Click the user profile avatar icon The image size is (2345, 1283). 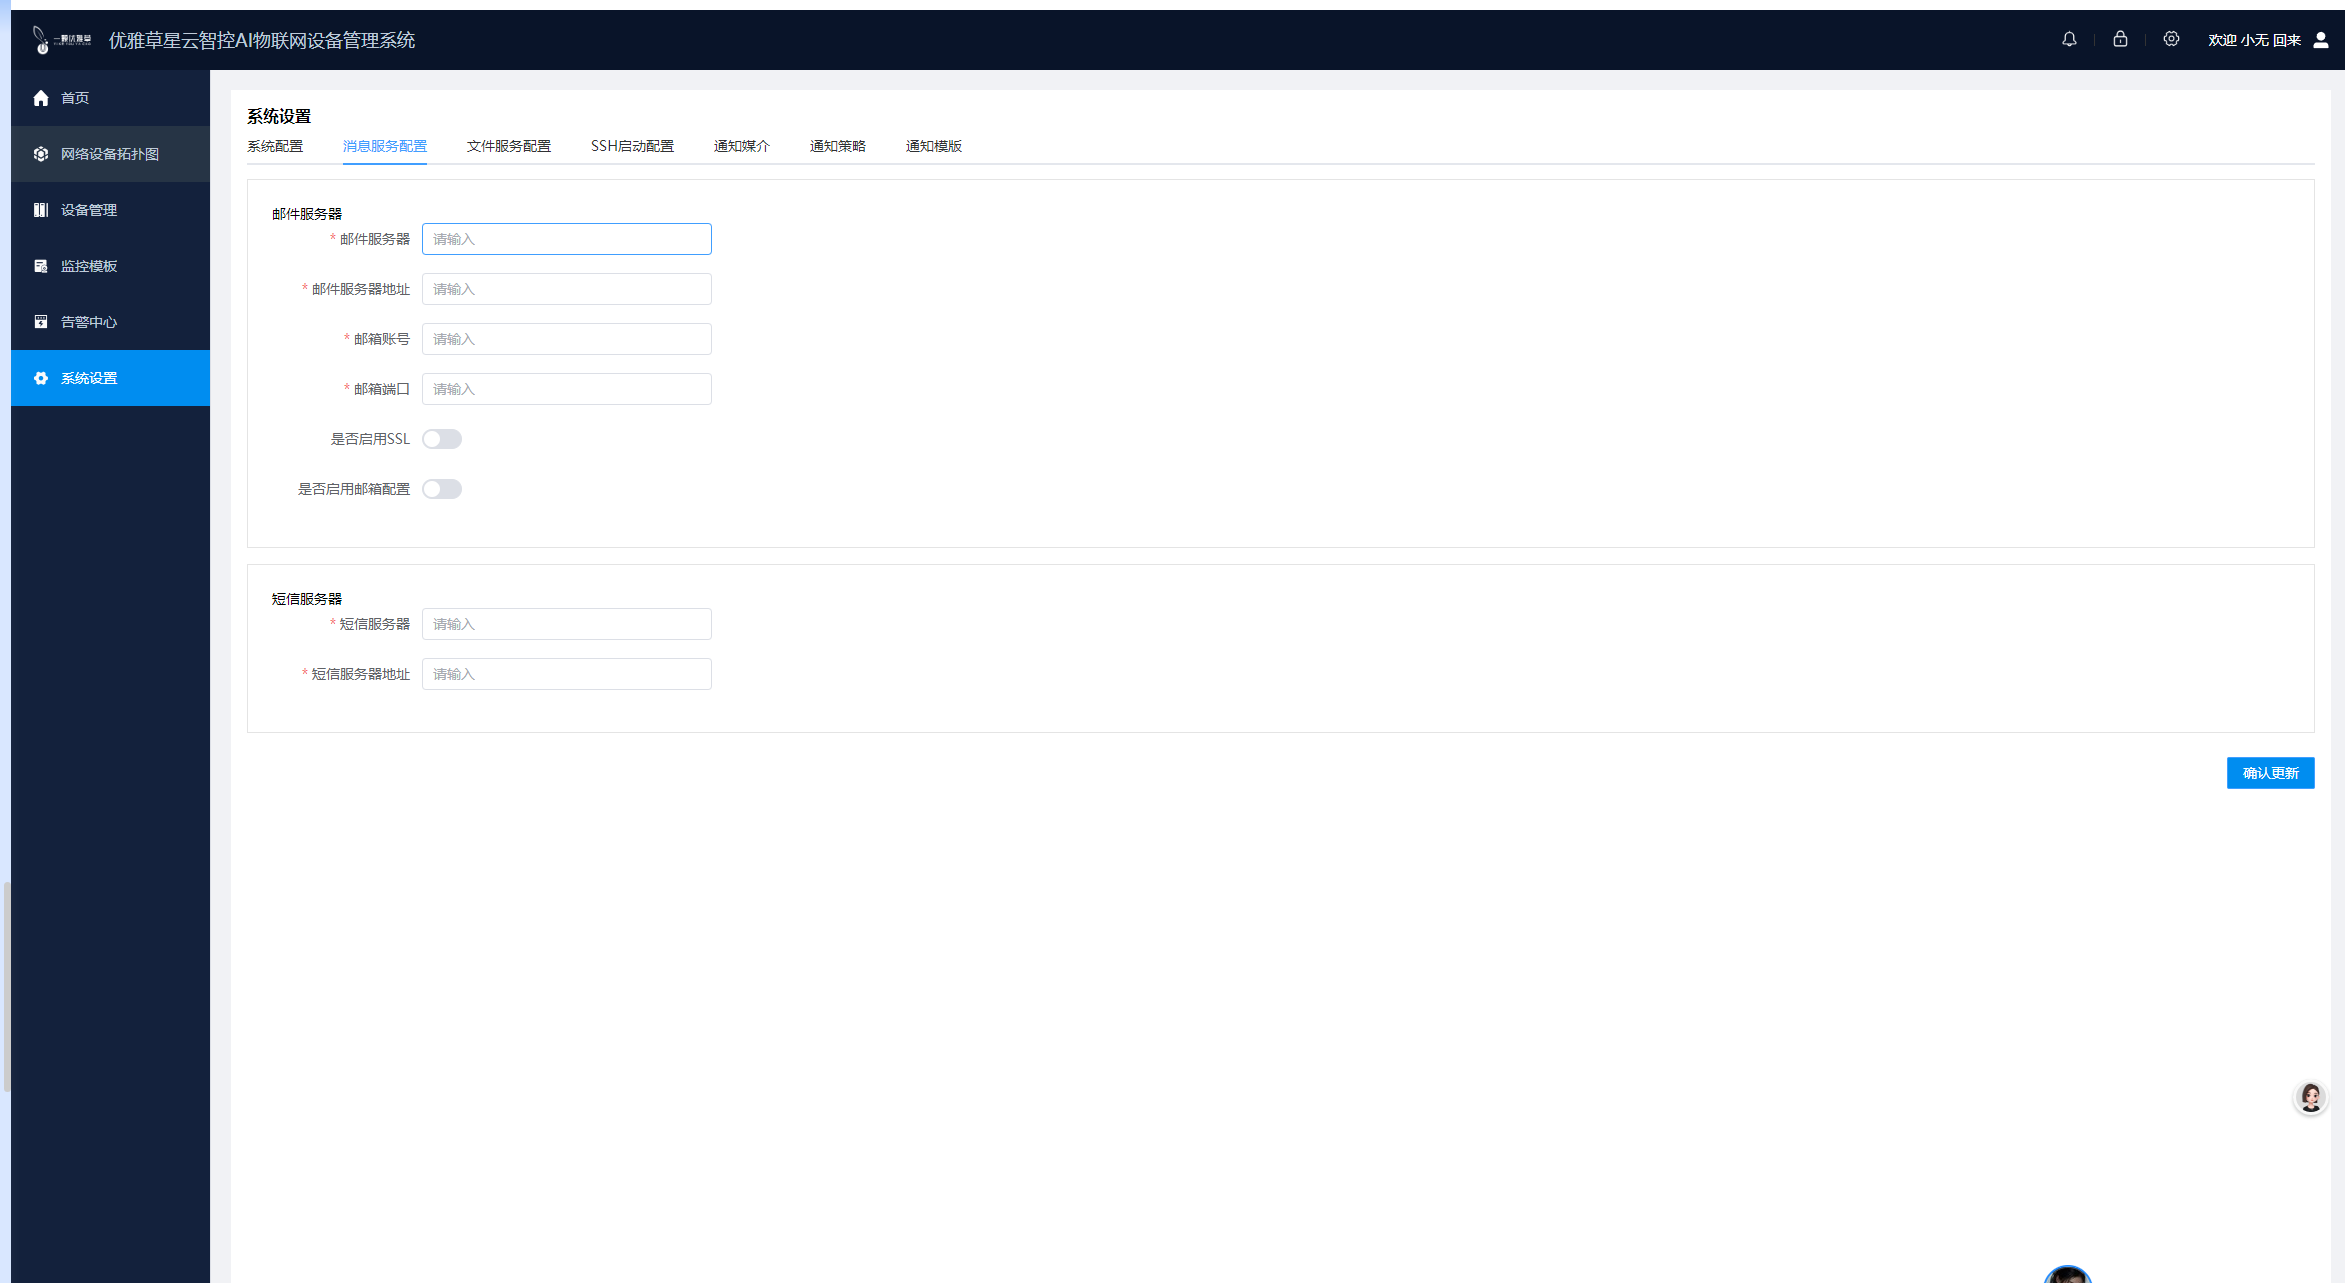click(2321, 40)
